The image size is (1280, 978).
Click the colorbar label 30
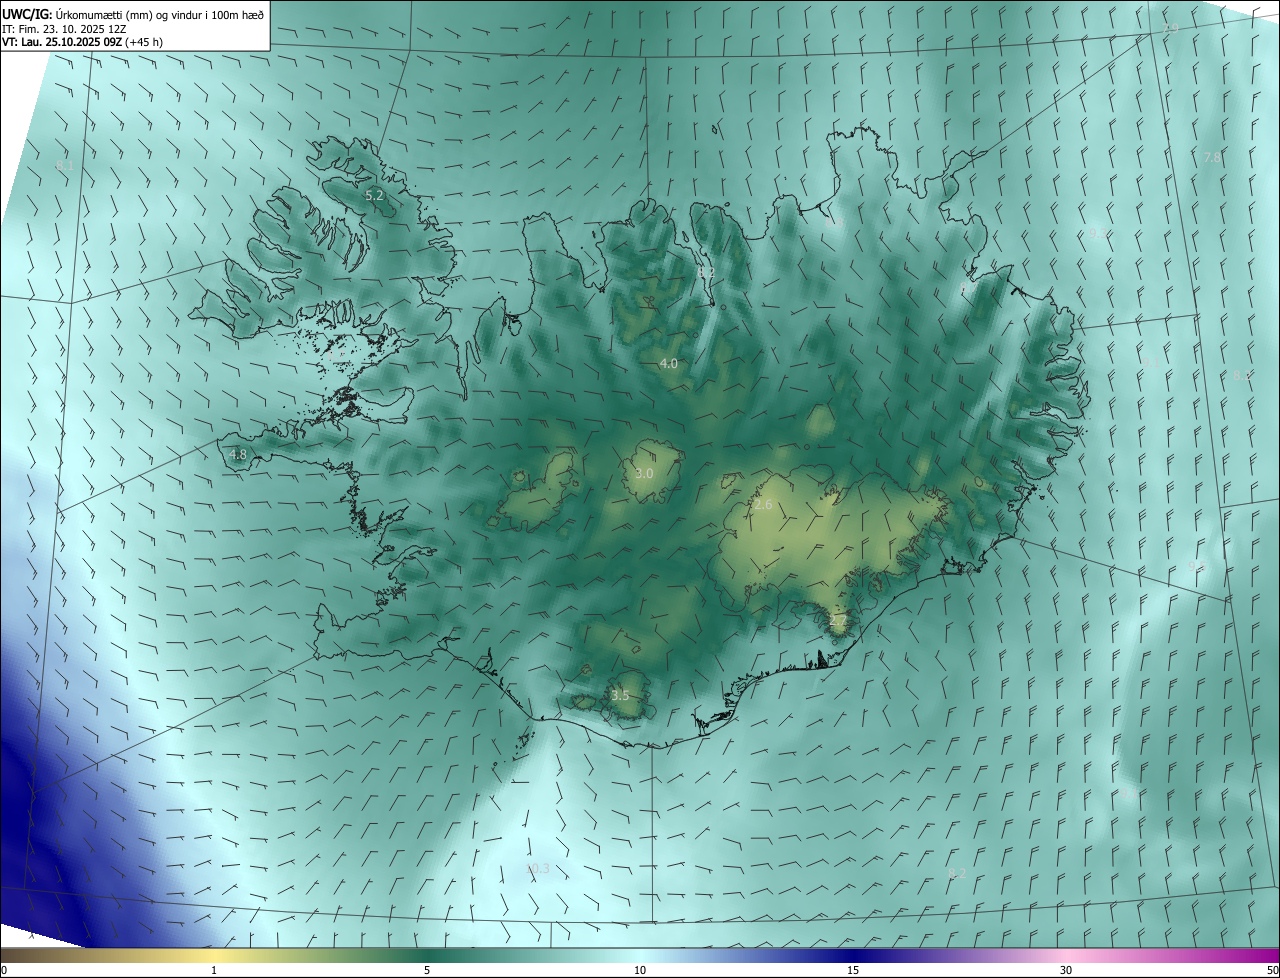point(1066,970)
